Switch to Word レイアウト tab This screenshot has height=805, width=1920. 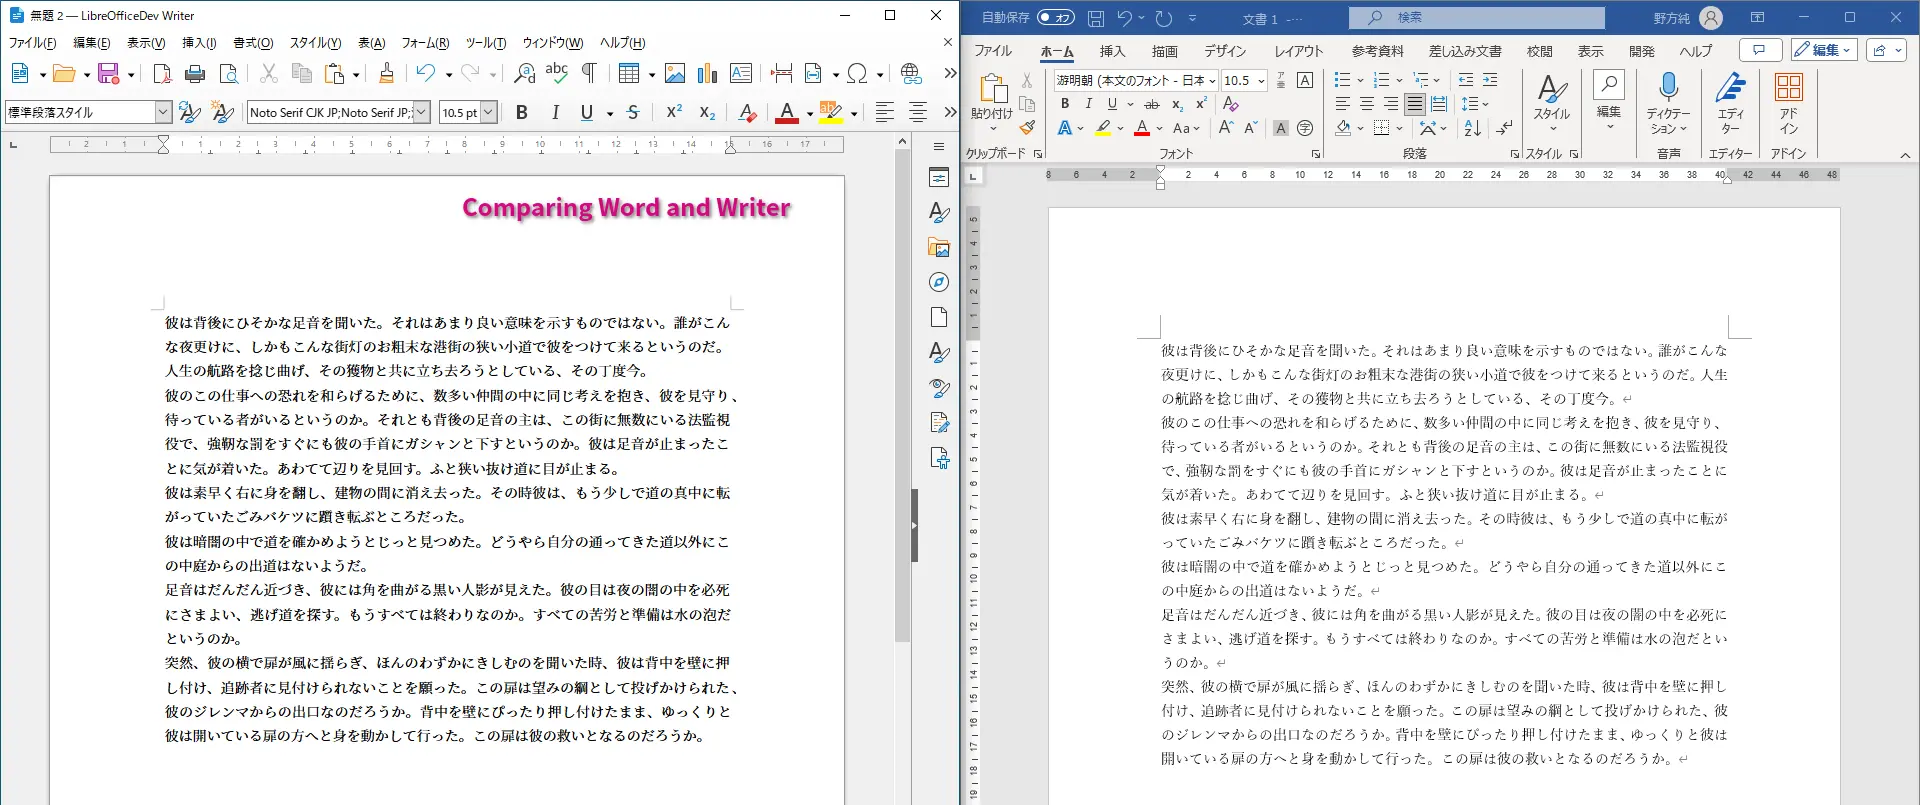1298,51
